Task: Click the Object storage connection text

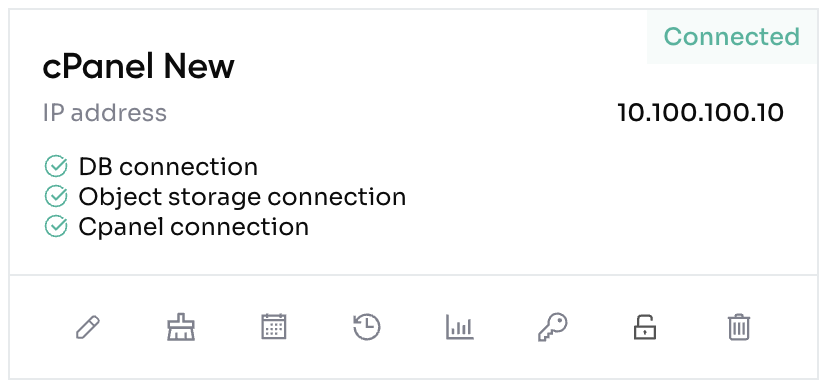Action: point(242,197)
